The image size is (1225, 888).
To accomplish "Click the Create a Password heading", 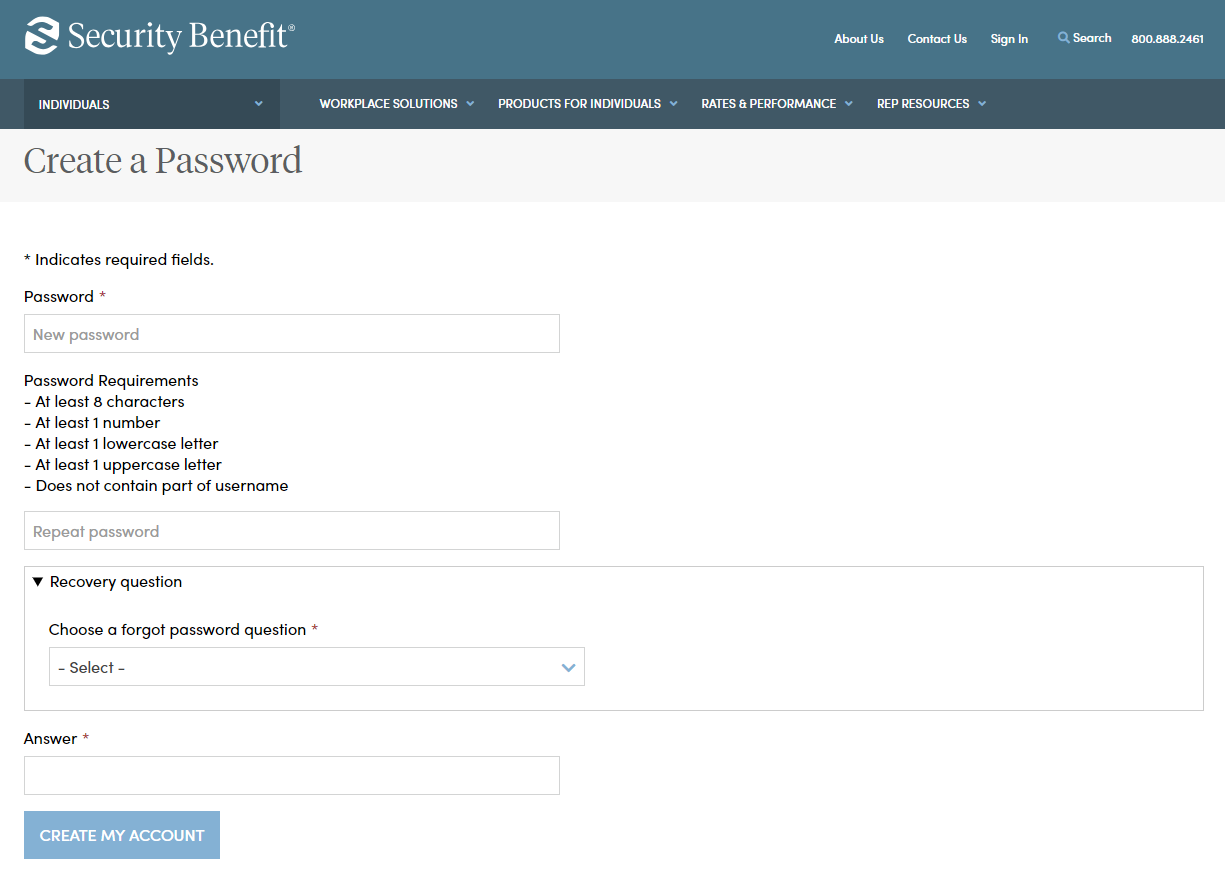I will [163, 161].
